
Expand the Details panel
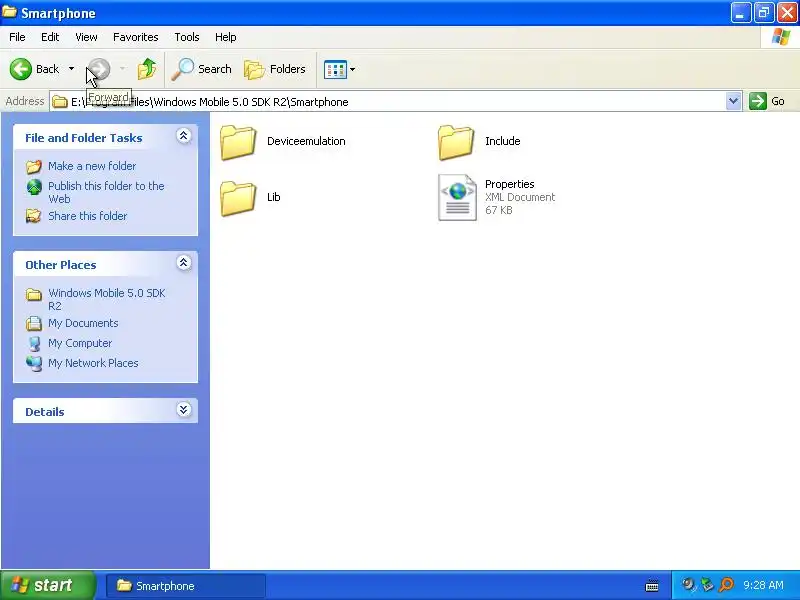(184, 410)
